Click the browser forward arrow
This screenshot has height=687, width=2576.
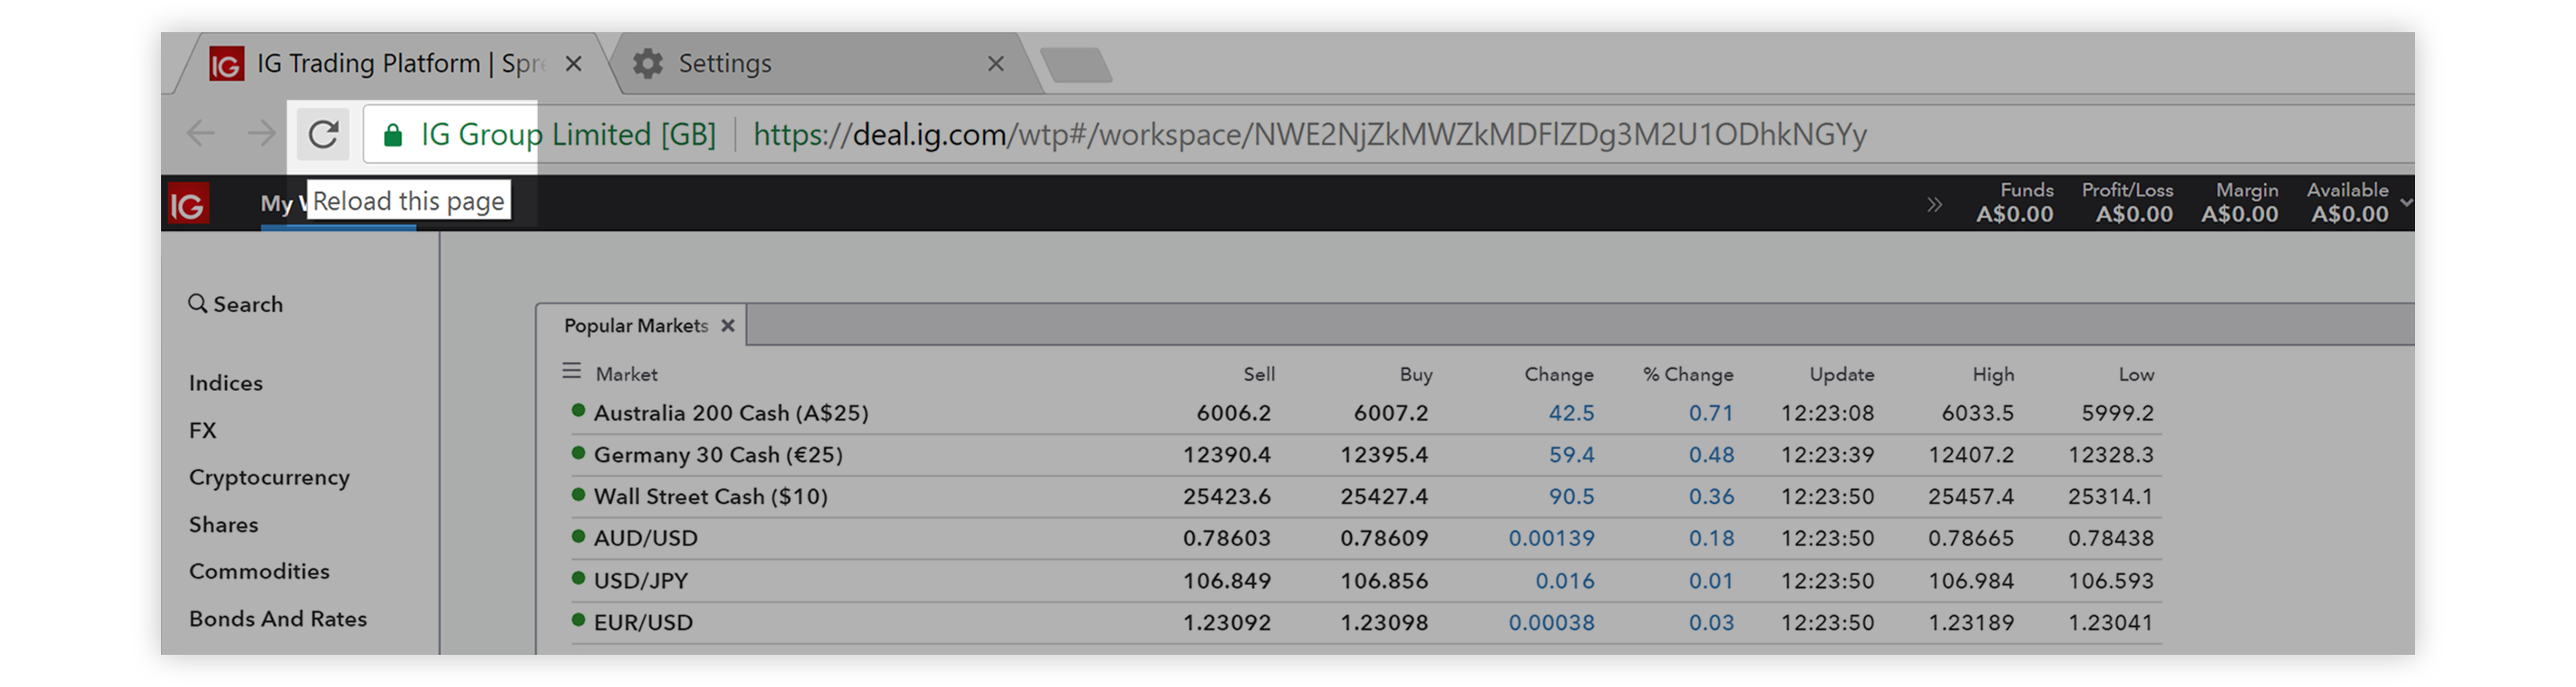coord(261,134)
